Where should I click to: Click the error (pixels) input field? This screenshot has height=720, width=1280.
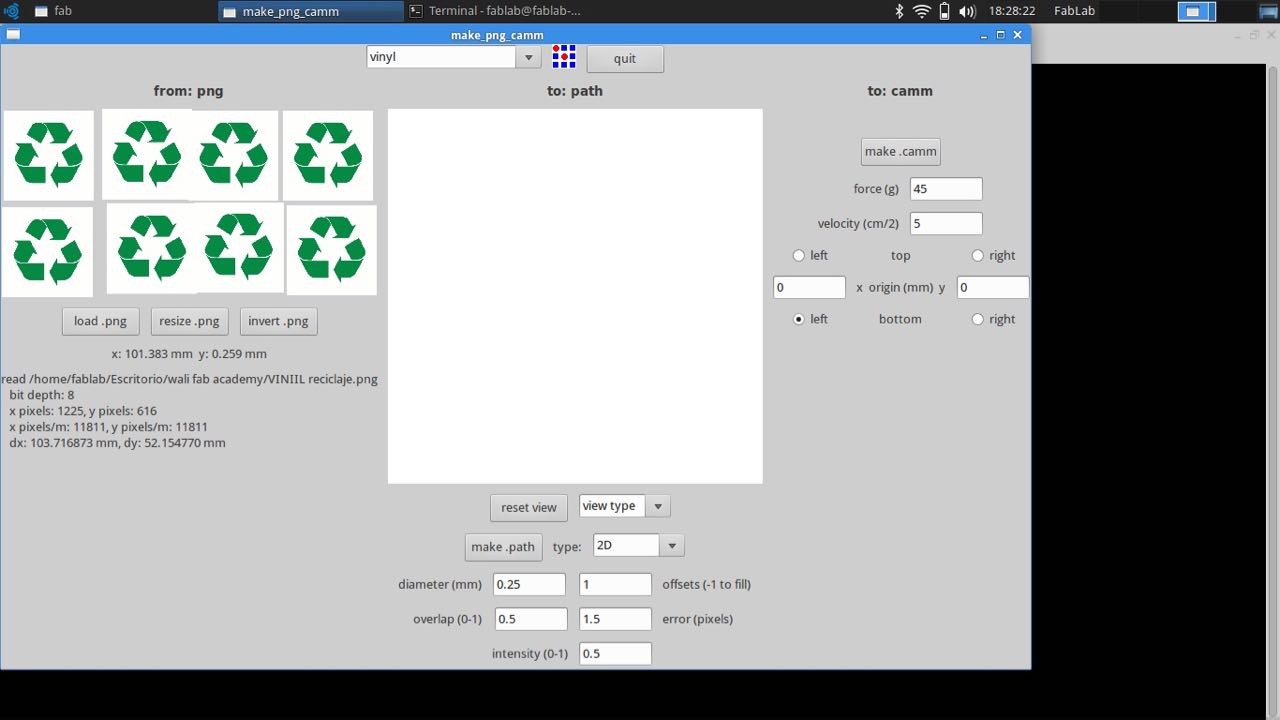(x=615, y=619)
